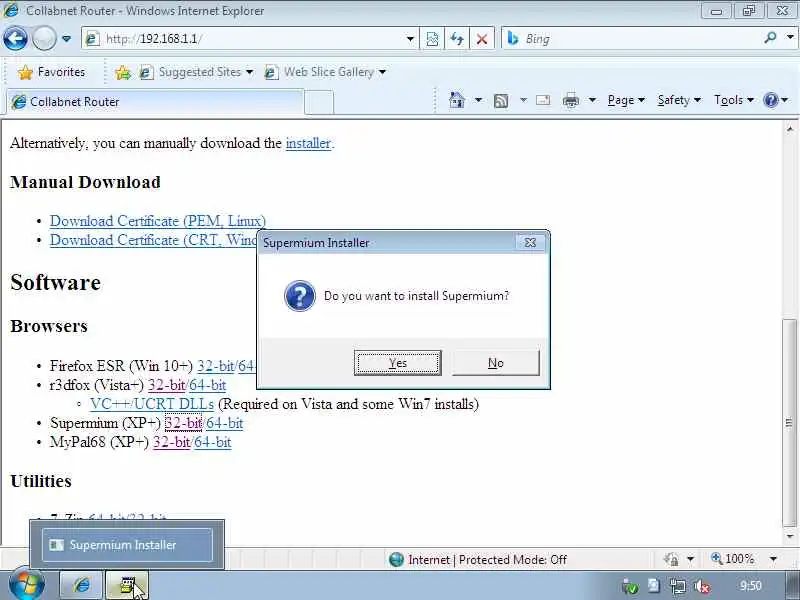Follow the installer link
This screenshot has width=800, height=600.
pyautogui.click(x=308, y=143)
